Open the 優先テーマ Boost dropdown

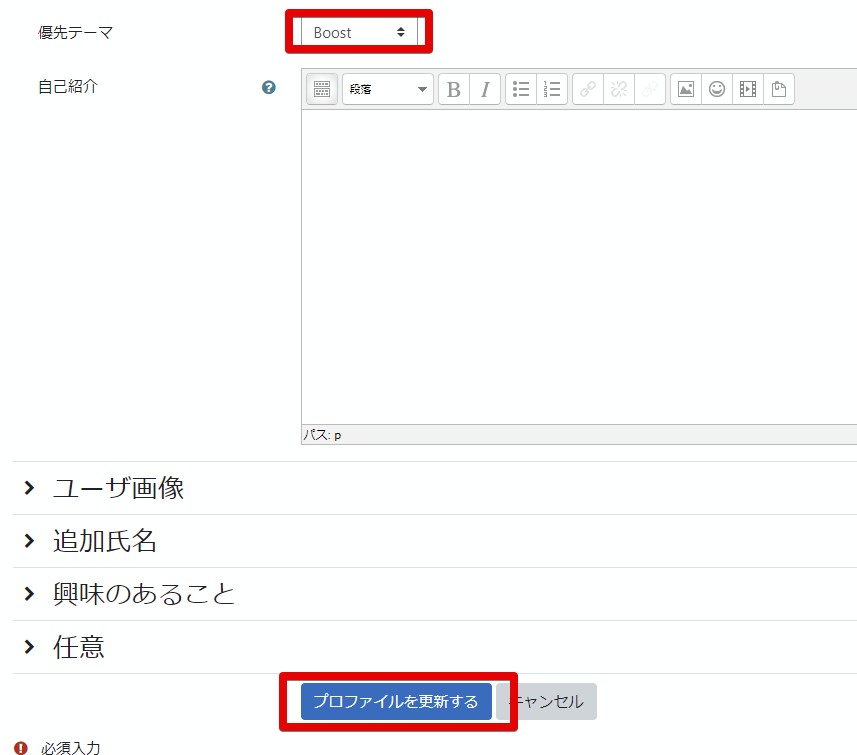(359, 32)
